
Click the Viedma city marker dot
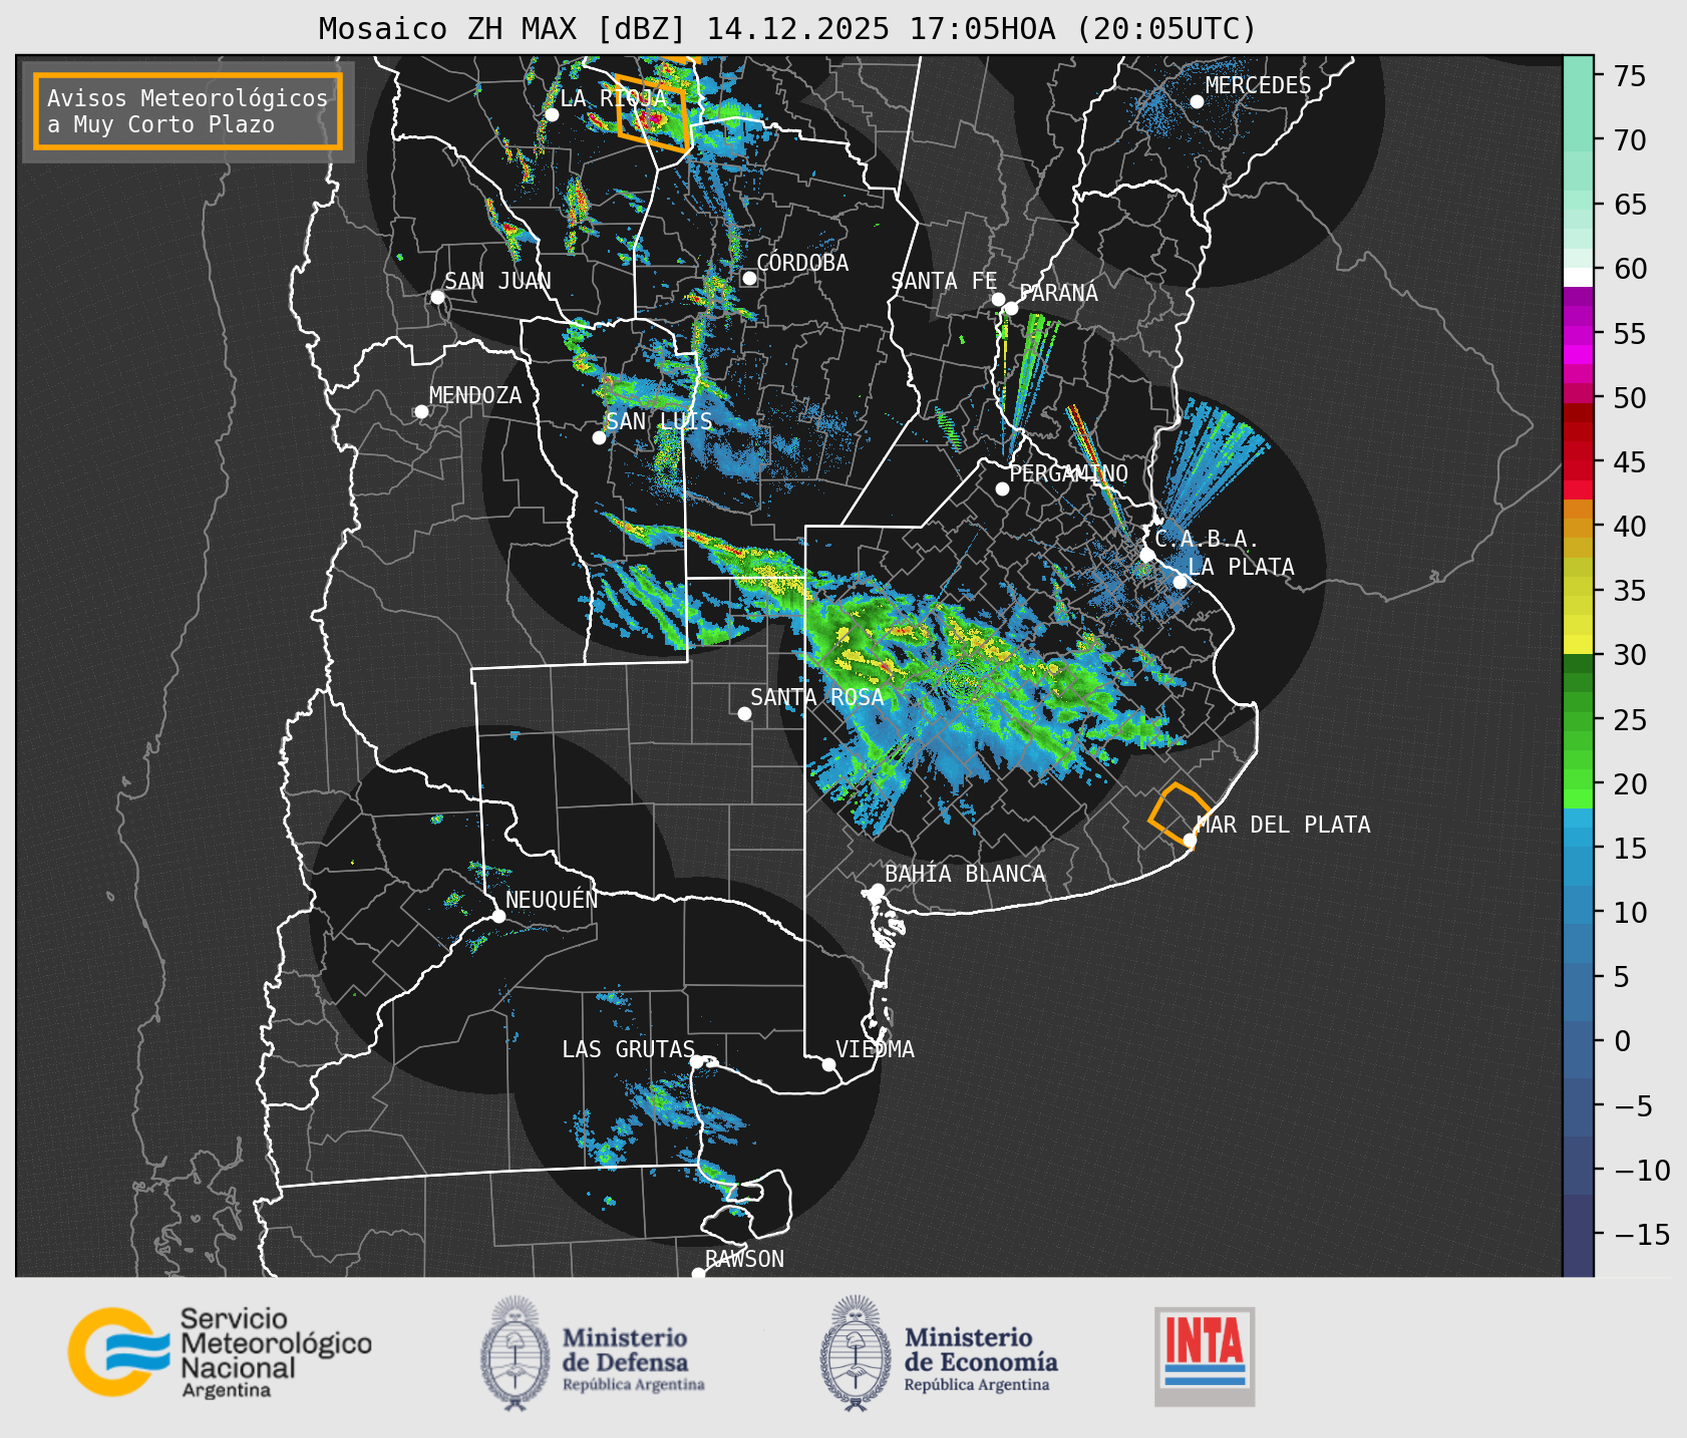coord(828,1064)
